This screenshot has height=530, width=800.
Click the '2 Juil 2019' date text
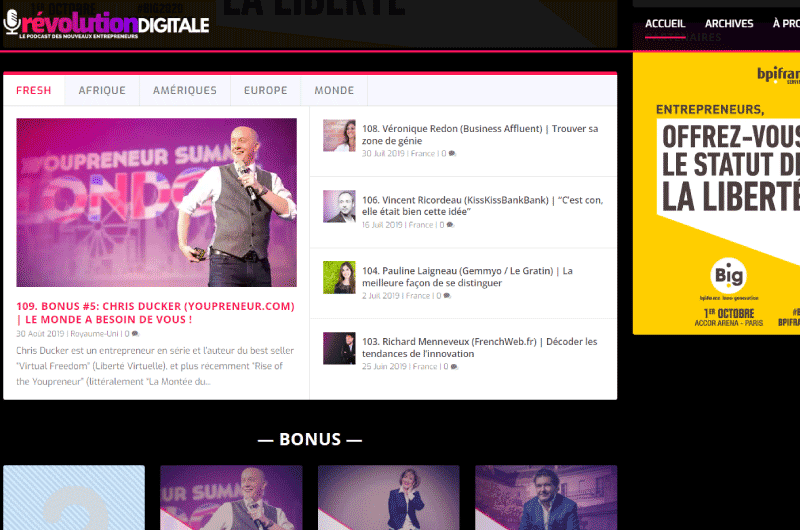click(381, 296)
